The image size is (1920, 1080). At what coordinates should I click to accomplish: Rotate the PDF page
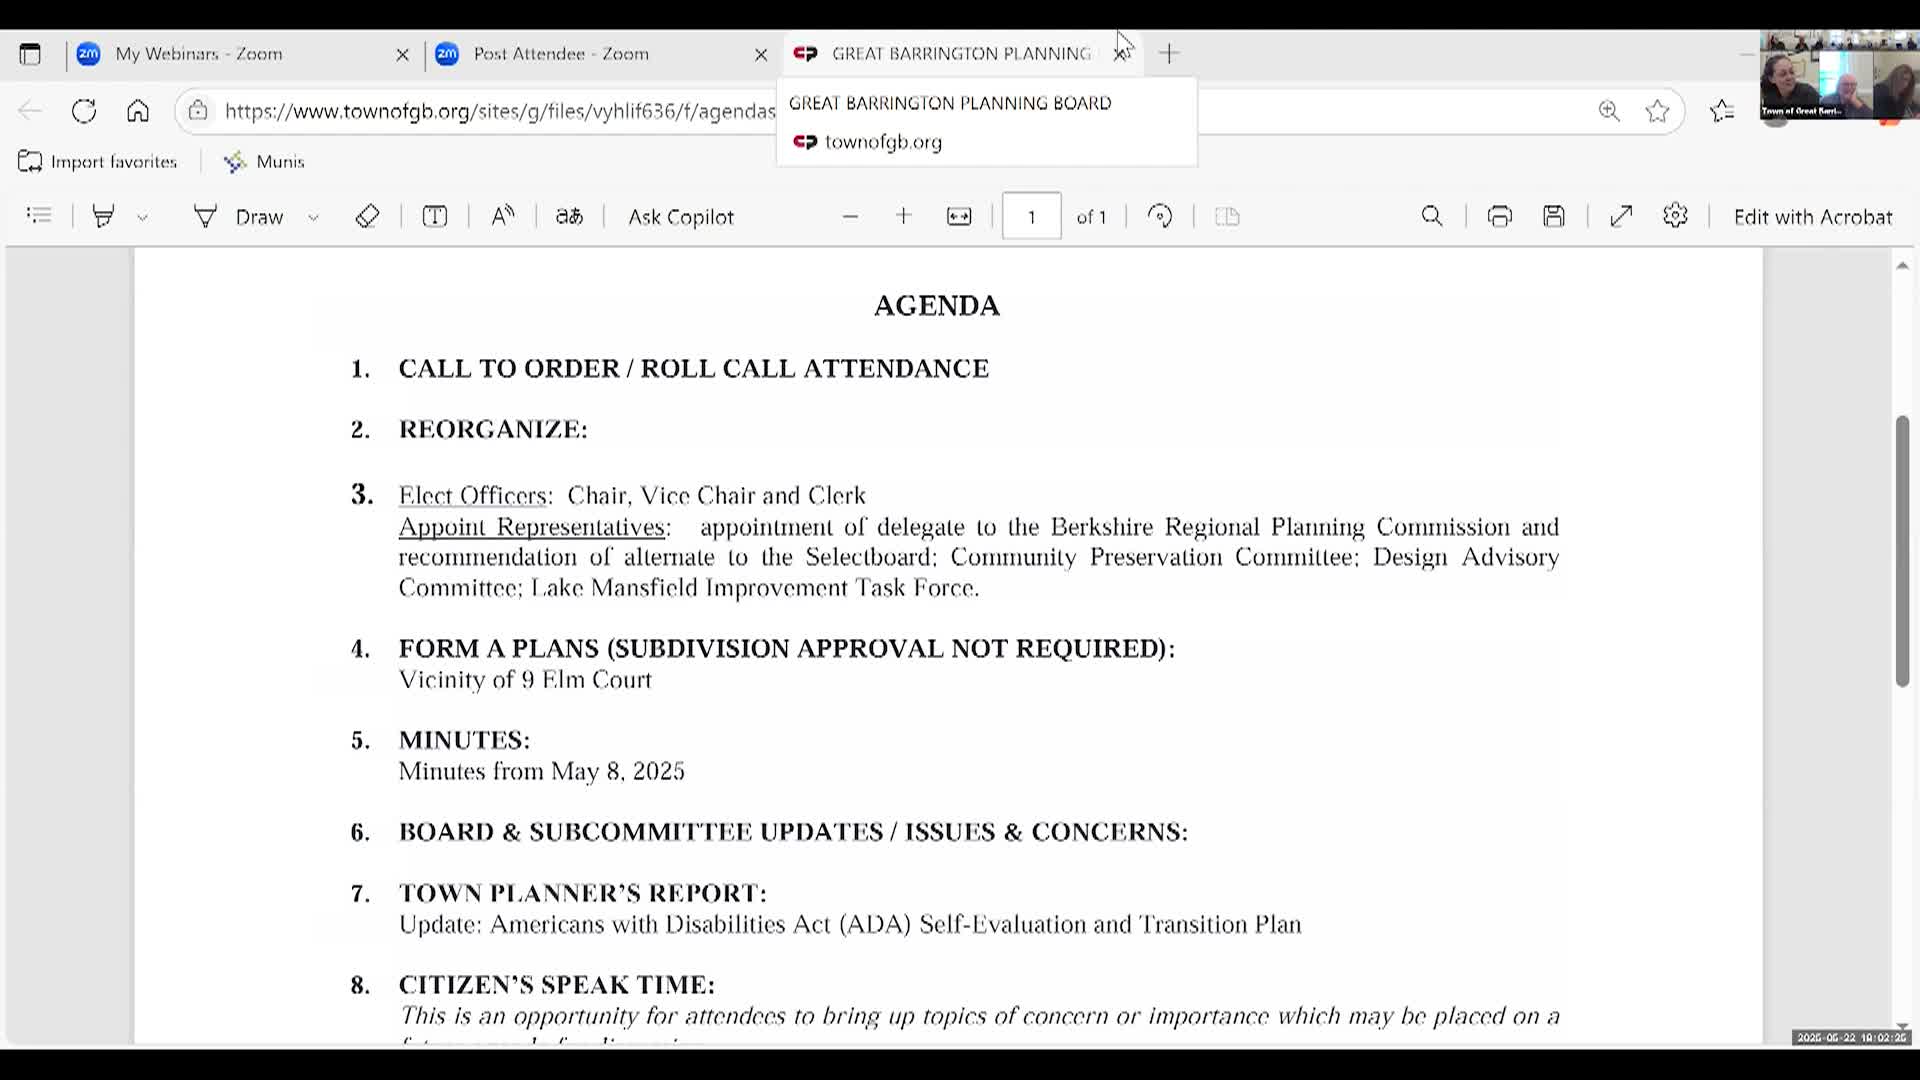(x=1160, y=216)
